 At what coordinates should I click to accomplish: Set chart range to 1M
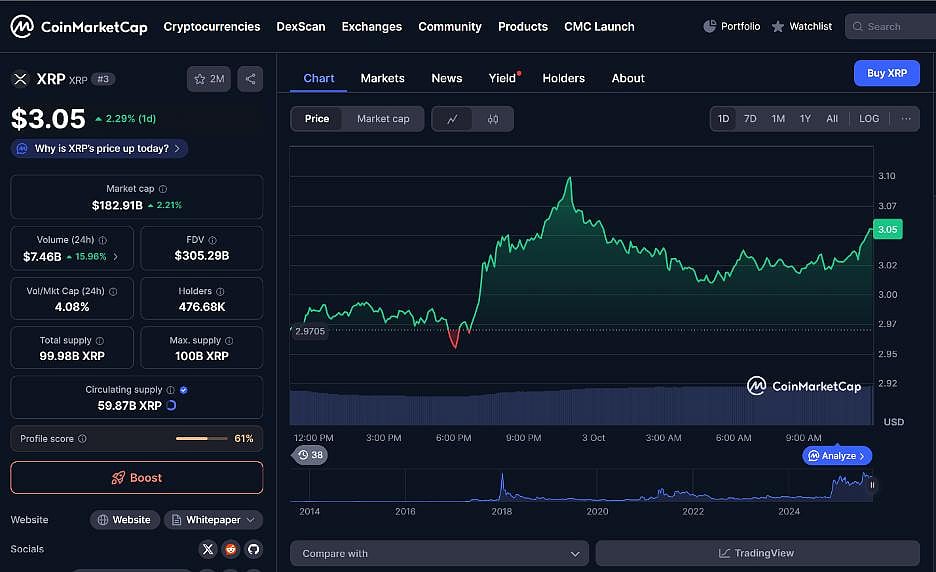778,119
